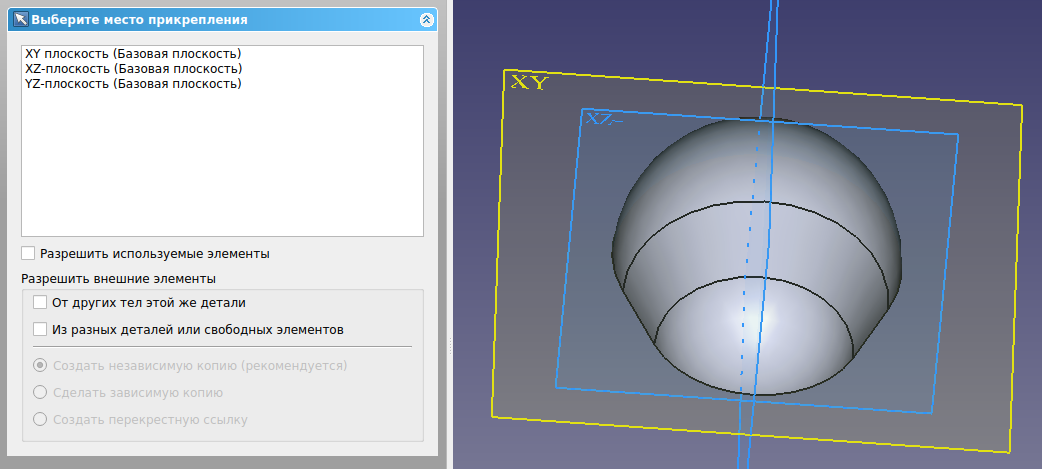Click the blue XZ plane label in viewport
Screen dimensions: 1042x469
point(603,120)
